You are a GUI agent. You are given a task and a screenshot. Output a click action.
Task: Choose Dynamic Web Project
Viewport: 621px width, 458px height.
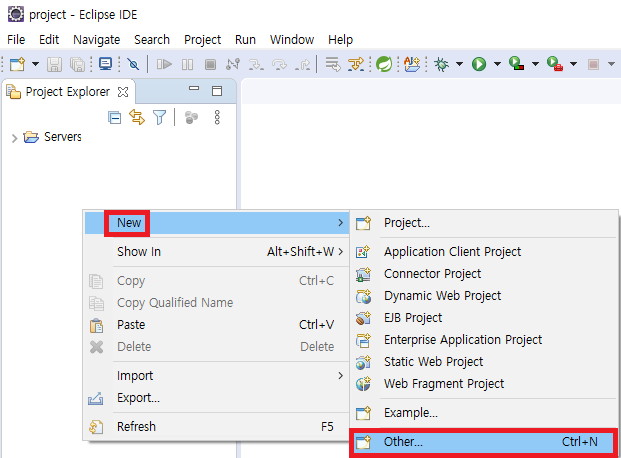pyautogui.click(x=484, y=296)
